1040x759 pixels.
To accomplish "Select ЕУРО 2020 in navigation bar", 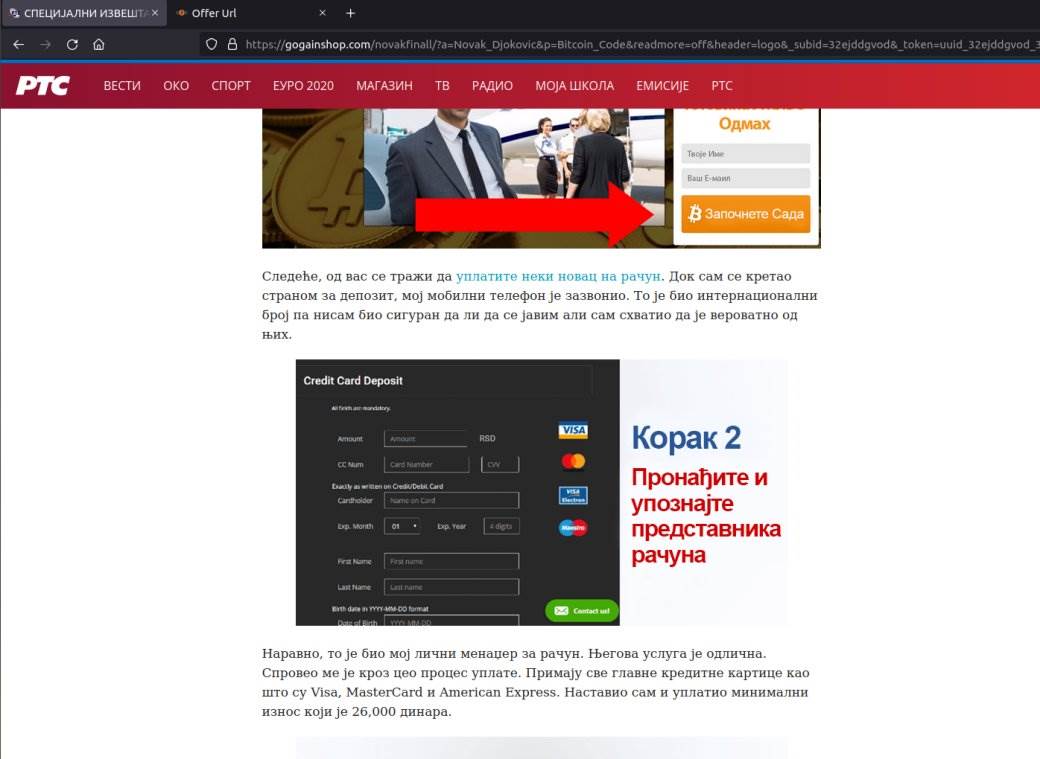I will coord(303,86).
